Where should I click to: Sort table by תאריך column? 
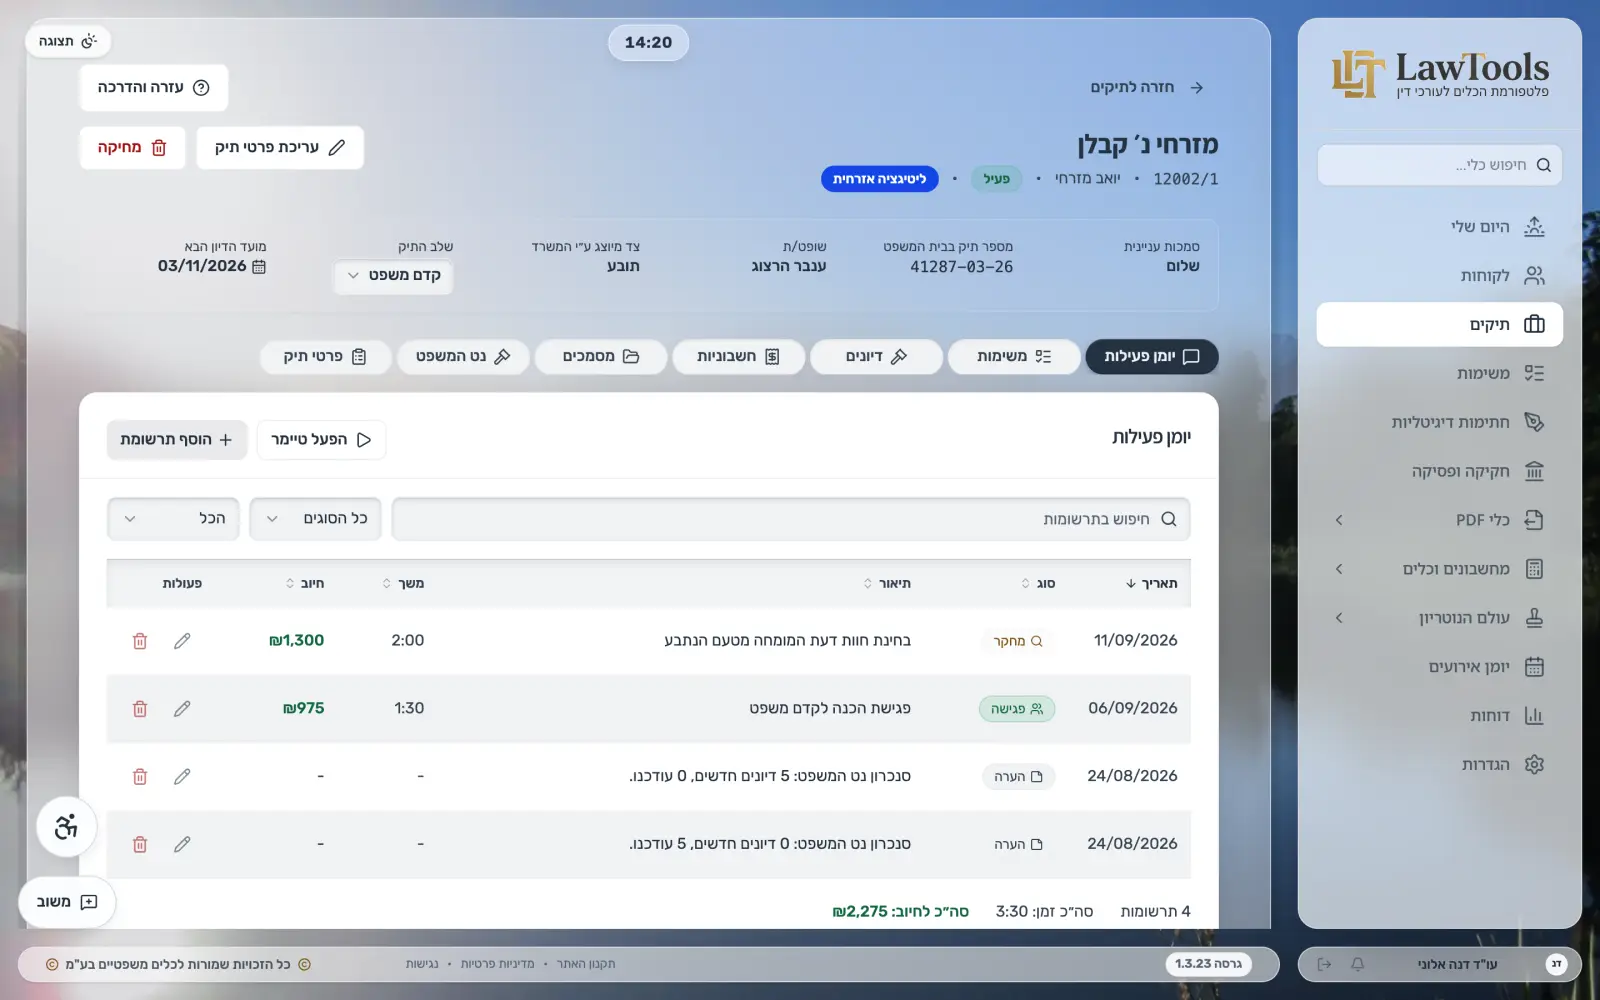(x=1151, y=584)
